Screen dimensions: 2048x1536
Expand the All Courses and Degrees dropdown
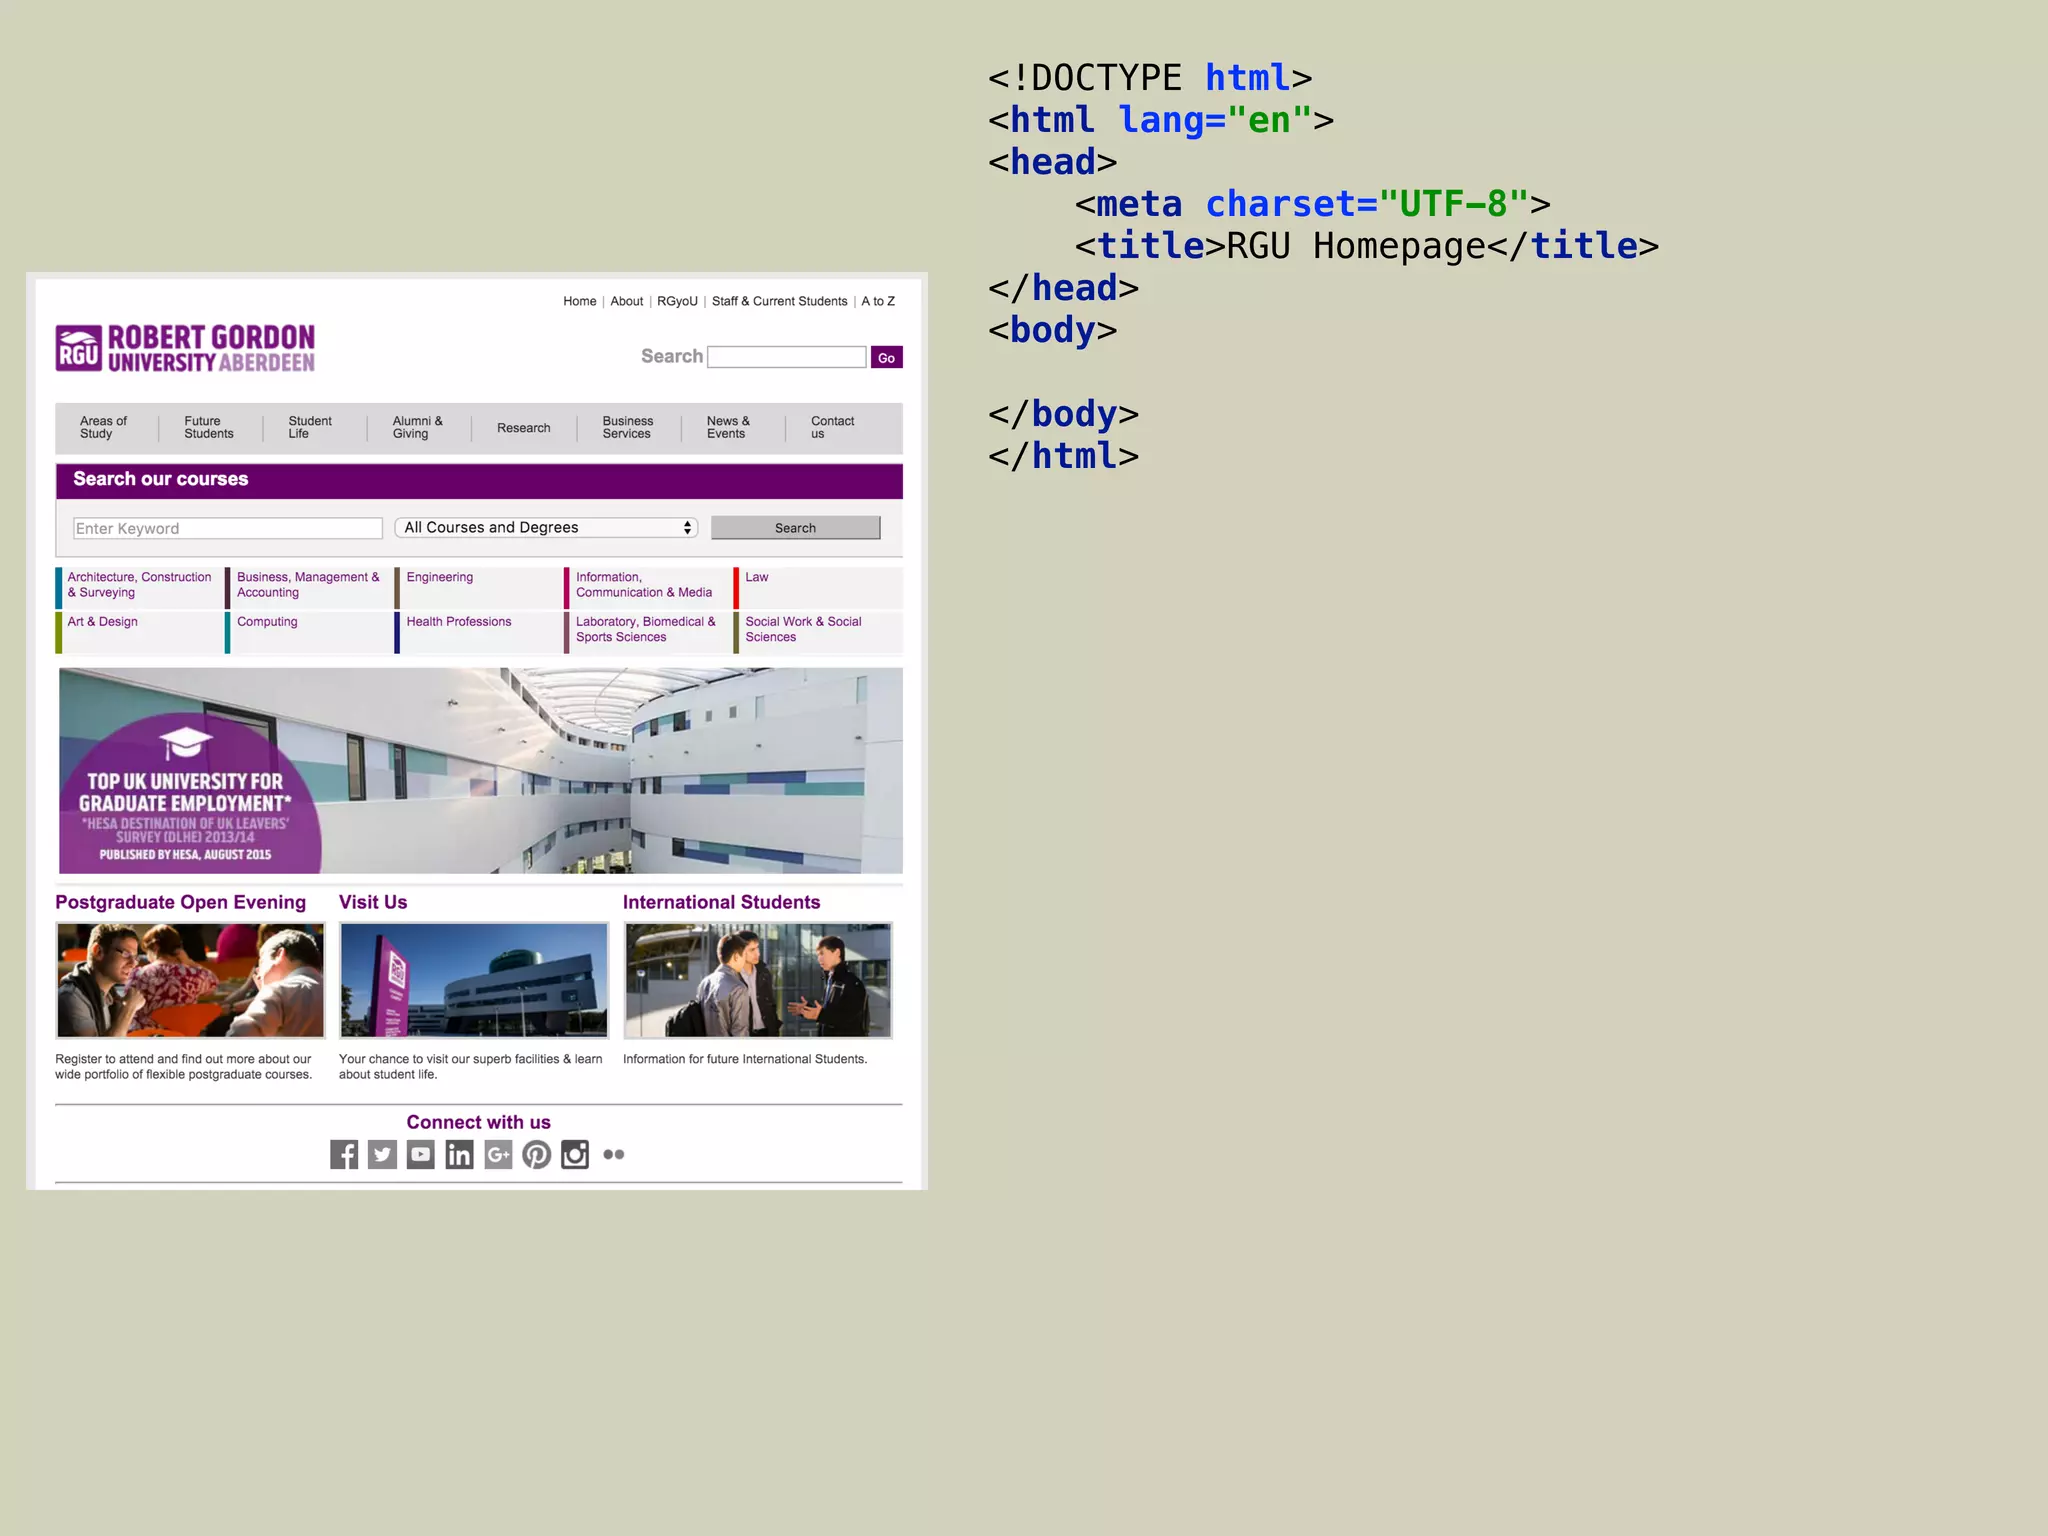[546, 527]
